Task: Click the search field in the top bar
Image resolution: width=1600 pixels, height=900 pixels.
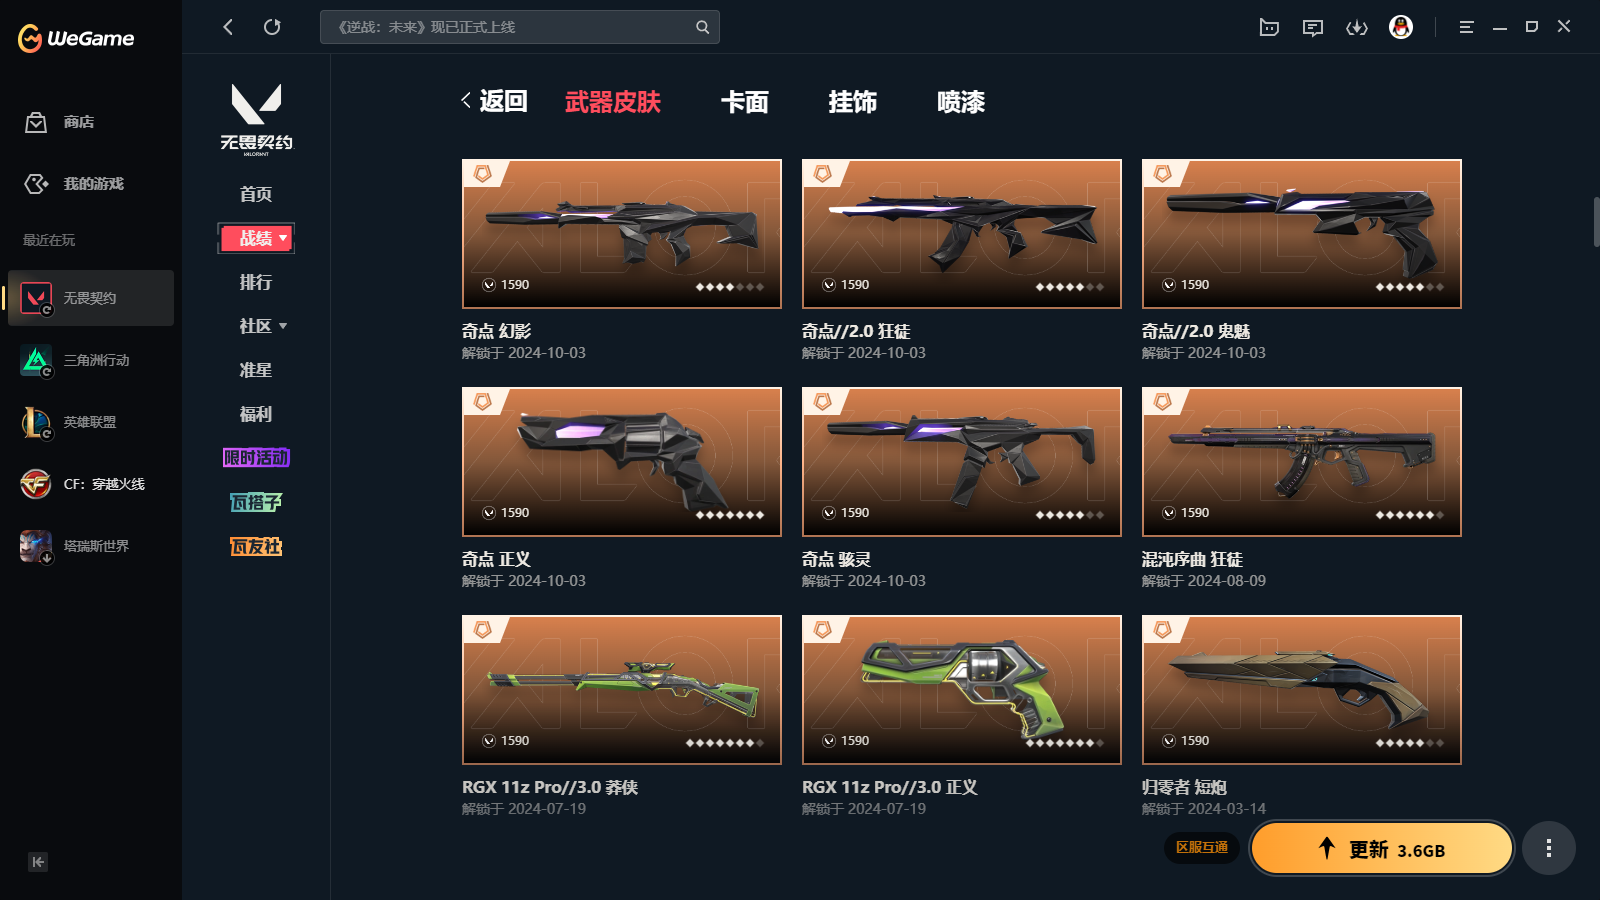Action: click(x=520, y=27)
